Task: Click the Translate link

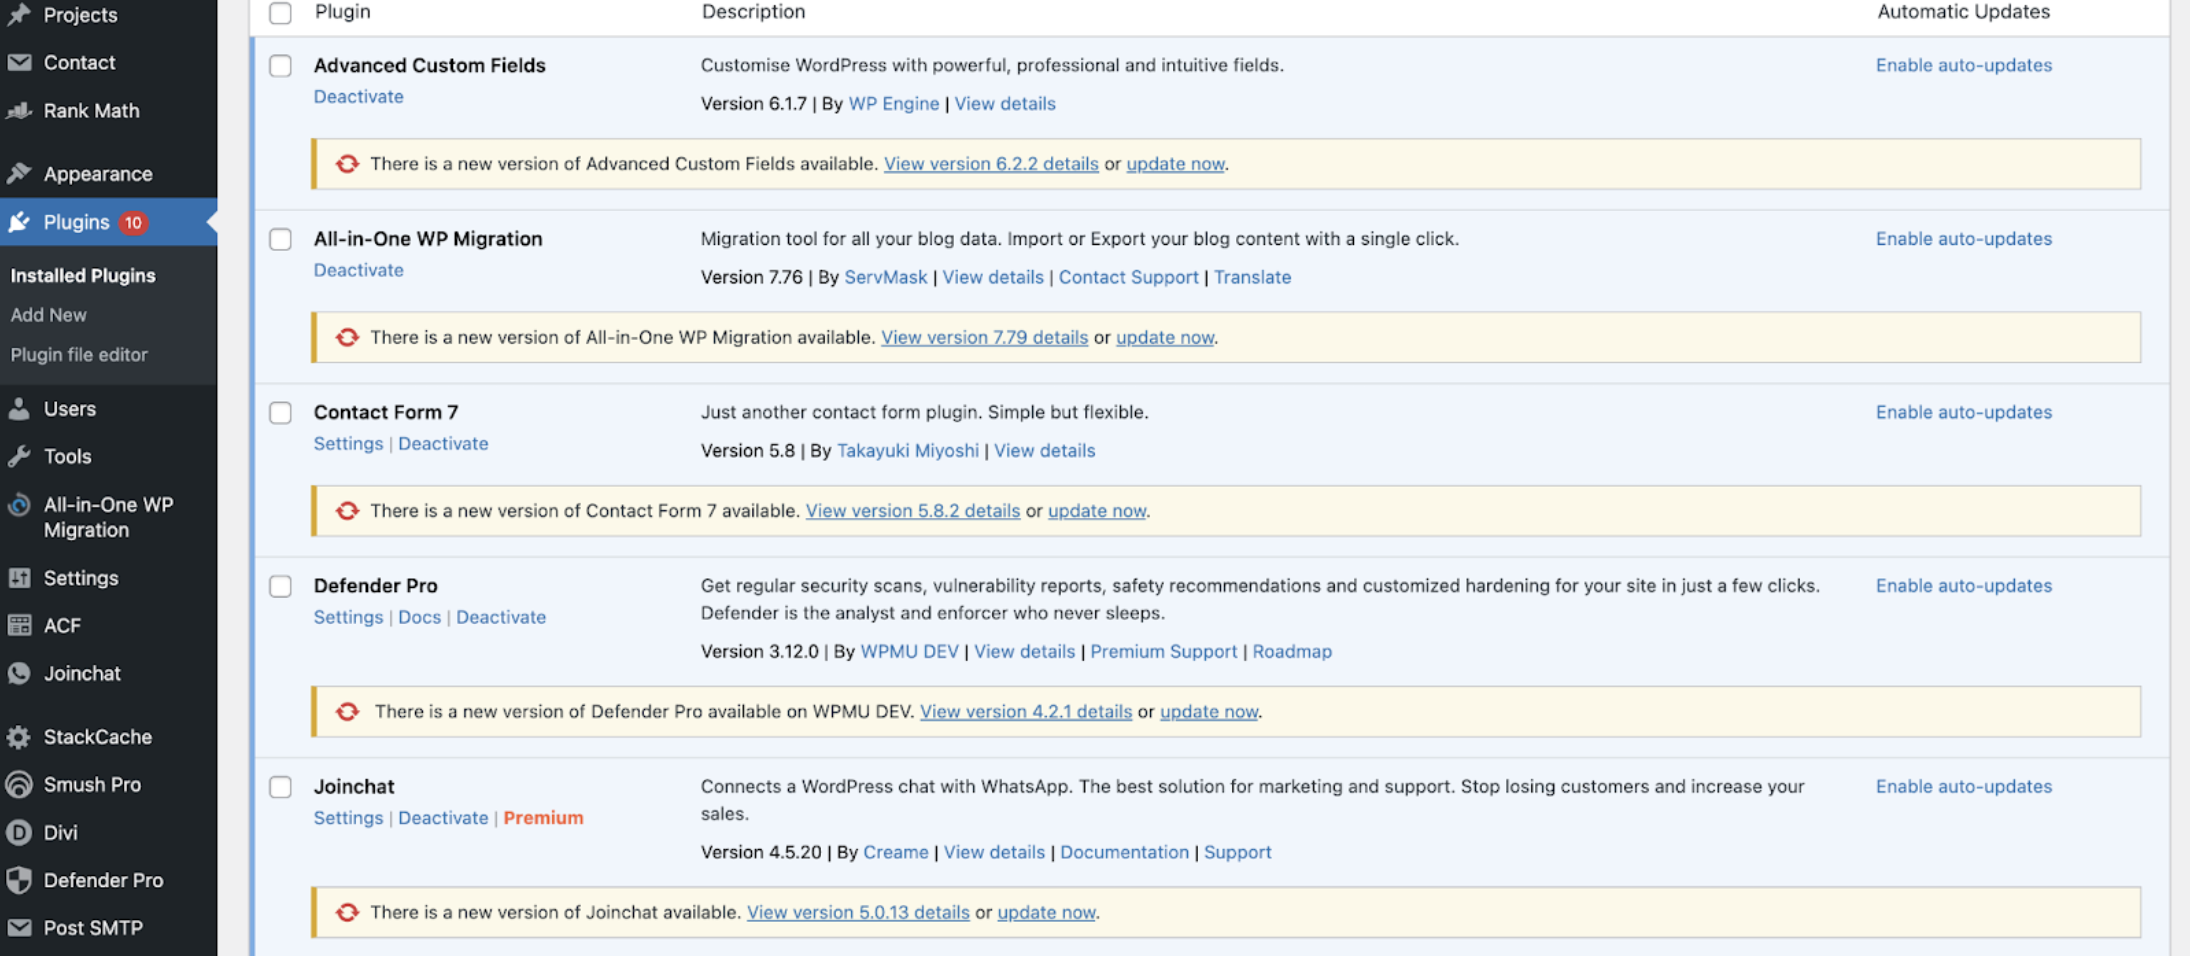Action: pos(1252,277)
